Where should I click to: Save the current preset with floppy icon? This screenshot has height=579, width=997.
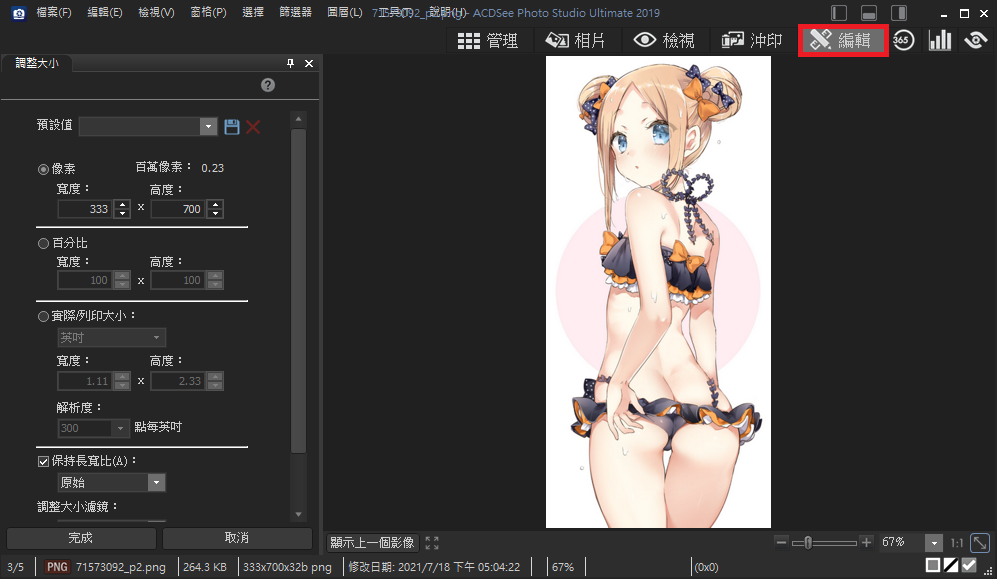tap(232, 126)
